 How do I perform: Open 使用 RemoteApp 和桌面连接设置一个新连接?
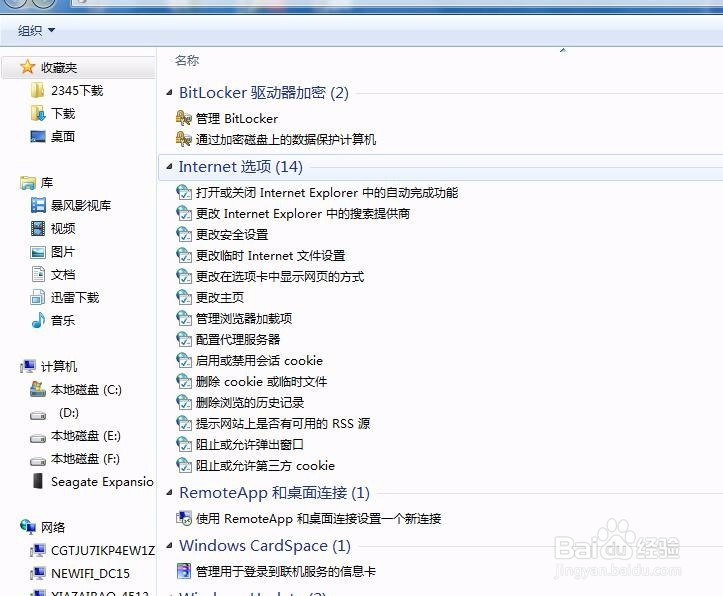(319, 519)
